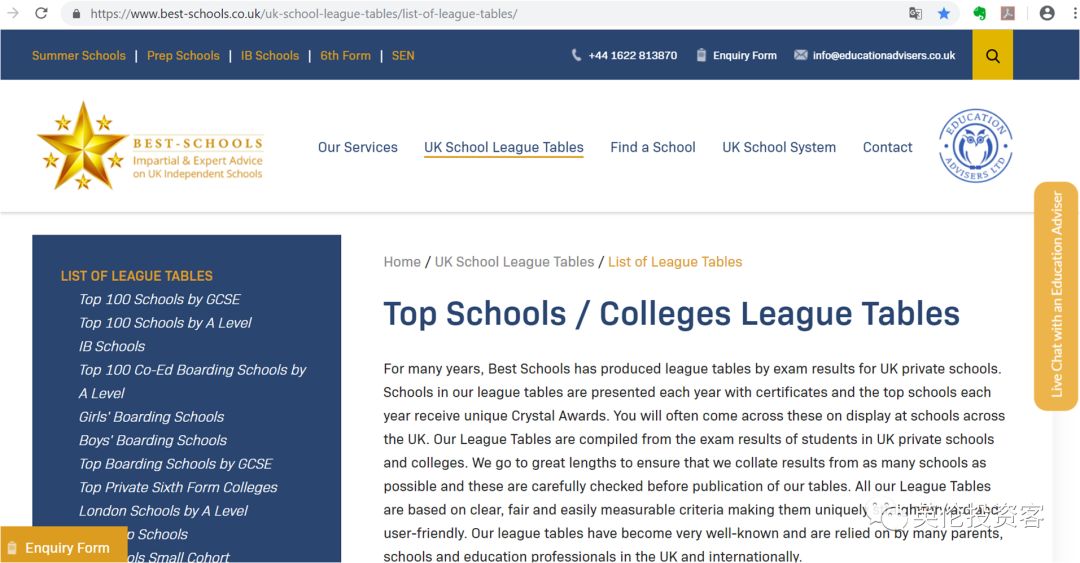Open the browser profile avatar icon
The height and width of the screenshot is (563, 1080).
(1047, 13)
